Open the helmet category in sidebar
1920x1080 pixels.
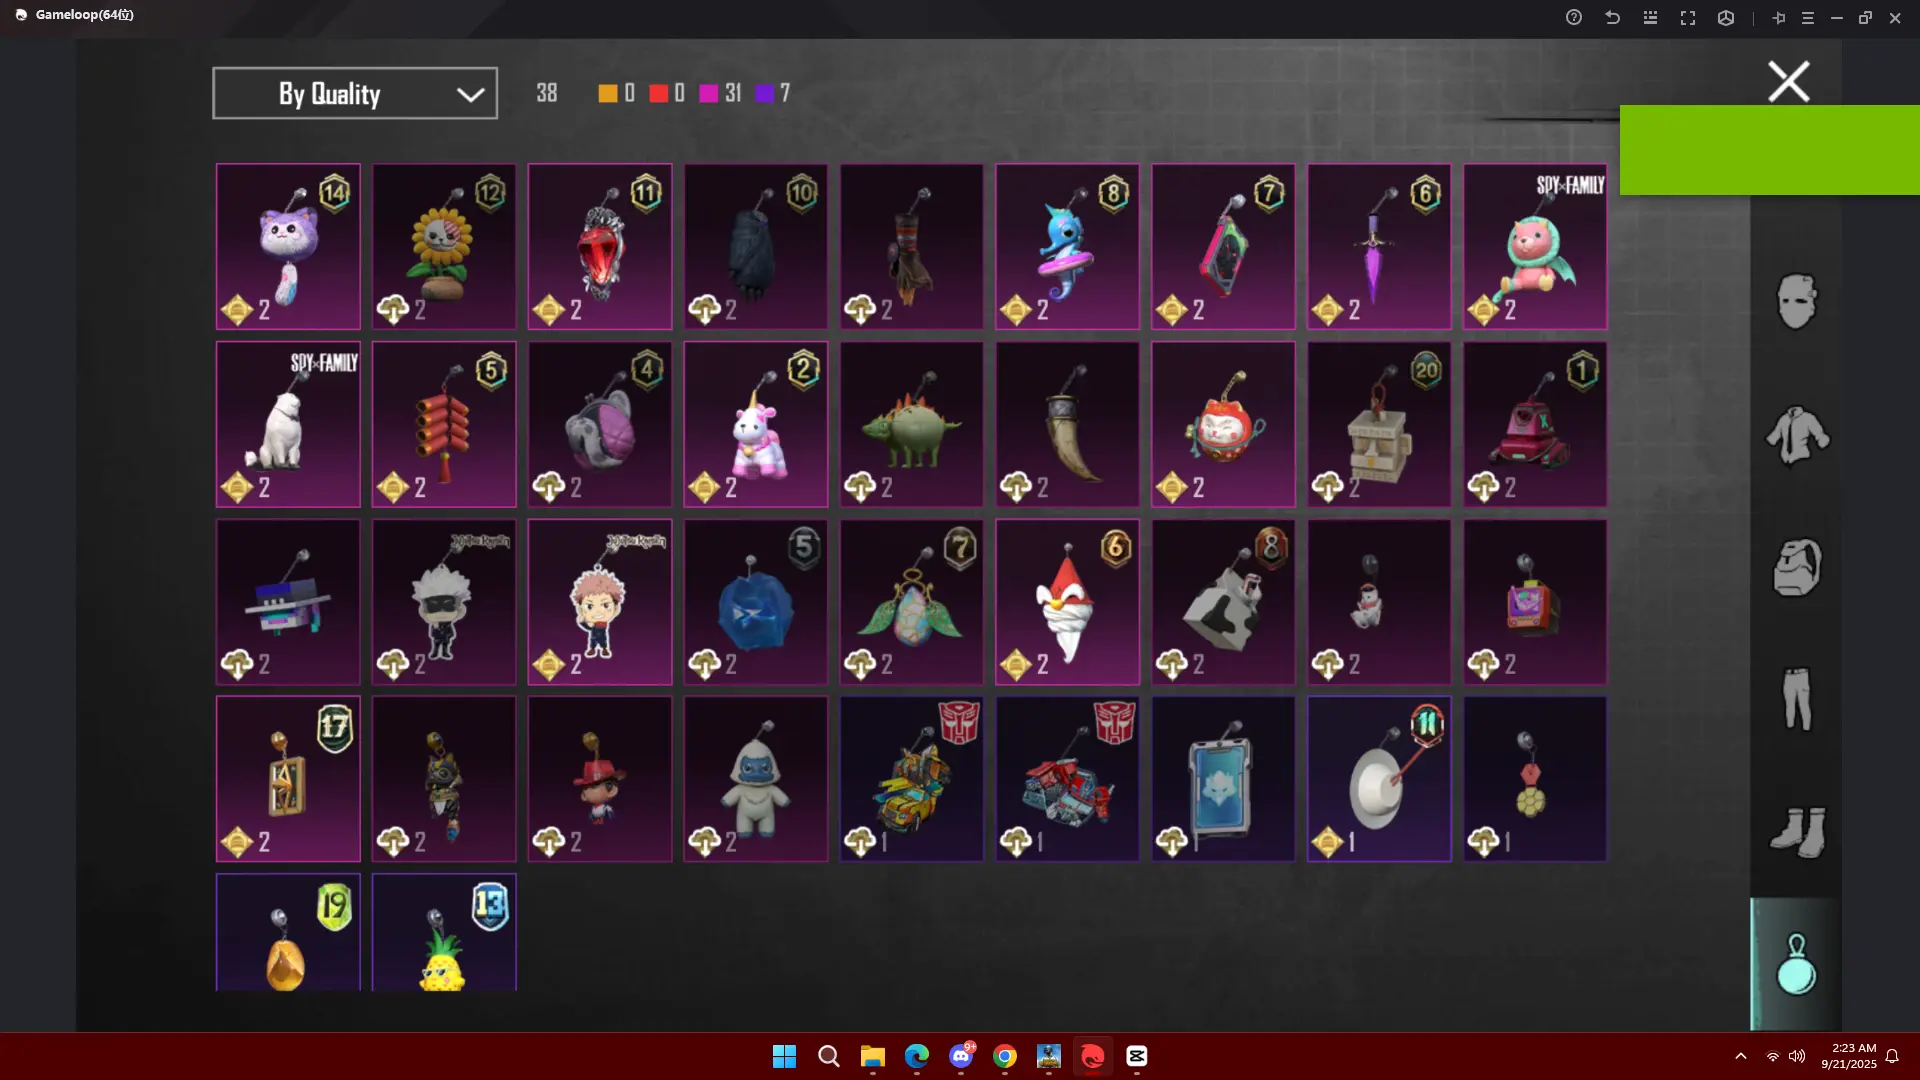pyautogui.click(x=1796, y=301)
